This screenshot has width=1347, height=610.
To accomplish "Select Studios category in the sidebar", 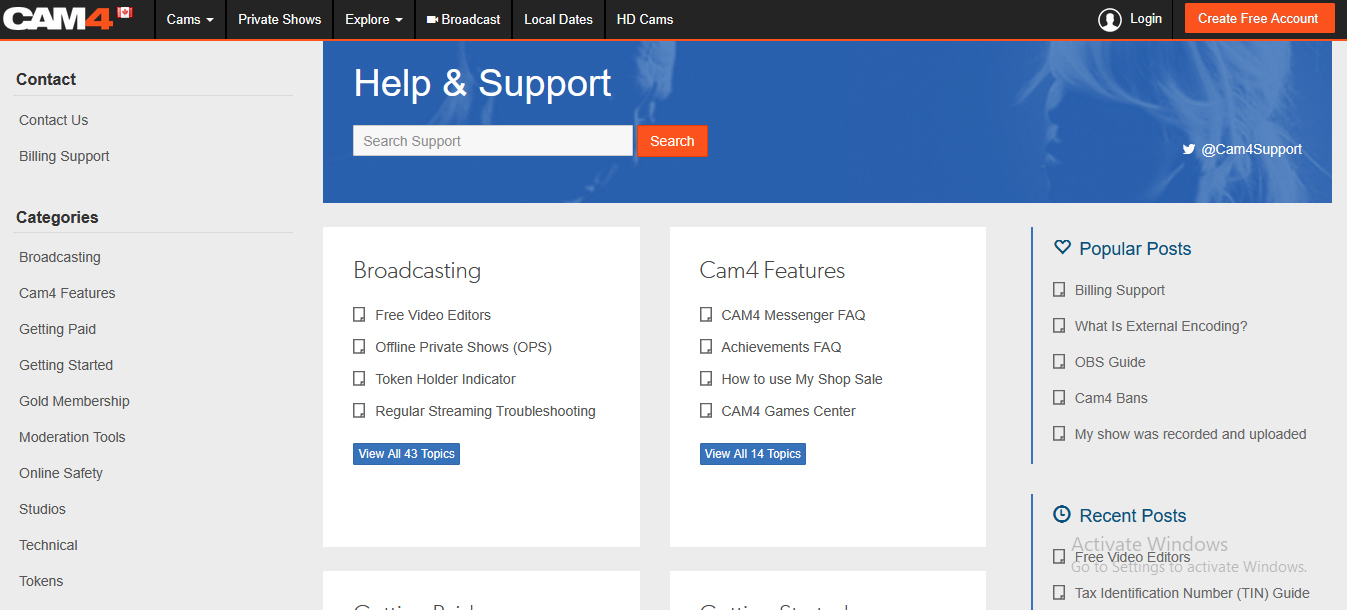I will [42, 509].
